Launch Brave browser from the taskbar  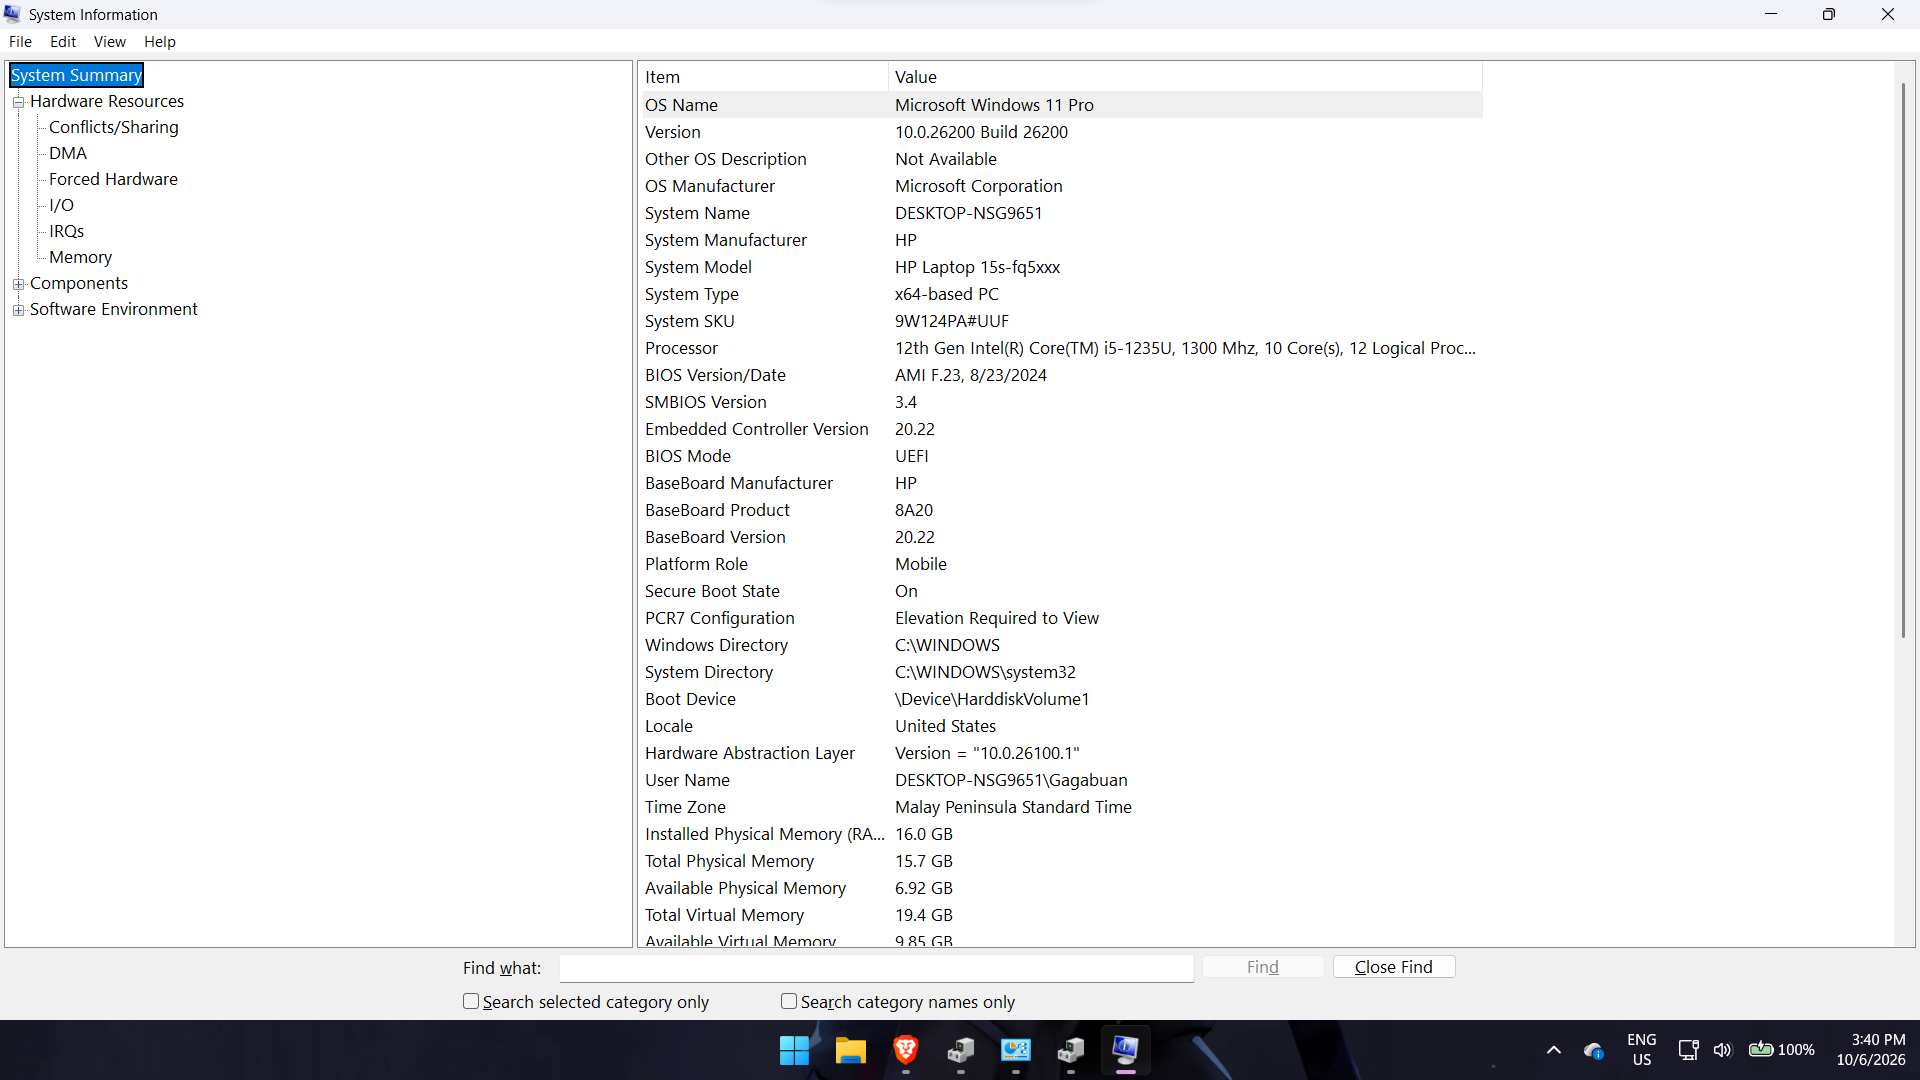tap(906, 1050)
